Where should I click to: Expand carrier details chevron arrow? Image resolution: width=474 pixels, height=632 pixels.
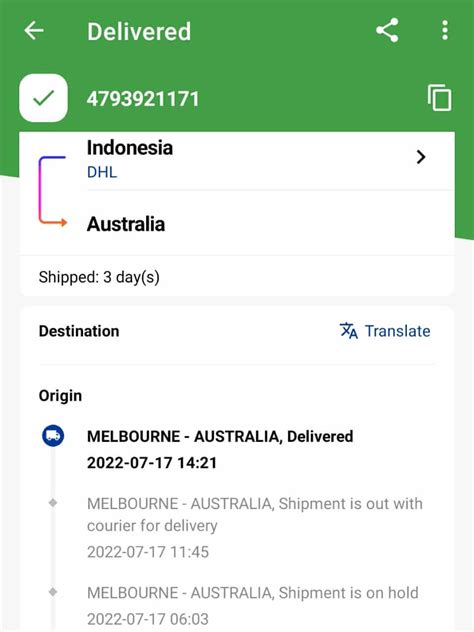pyautogui.click(x=421, y=157)
